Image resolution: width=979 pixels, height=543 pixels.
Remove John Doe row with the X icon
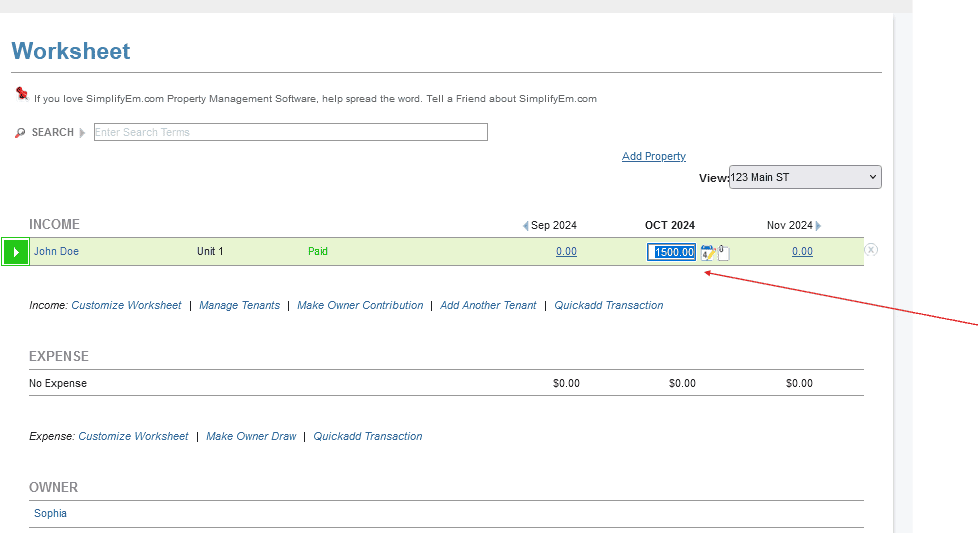871,250
